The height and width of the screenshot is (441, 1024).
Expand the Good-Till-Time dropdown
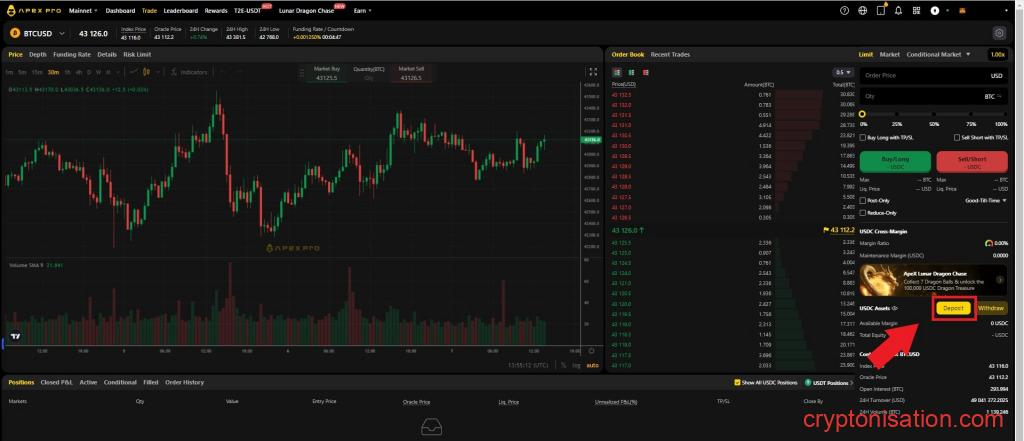pos(980,201)
